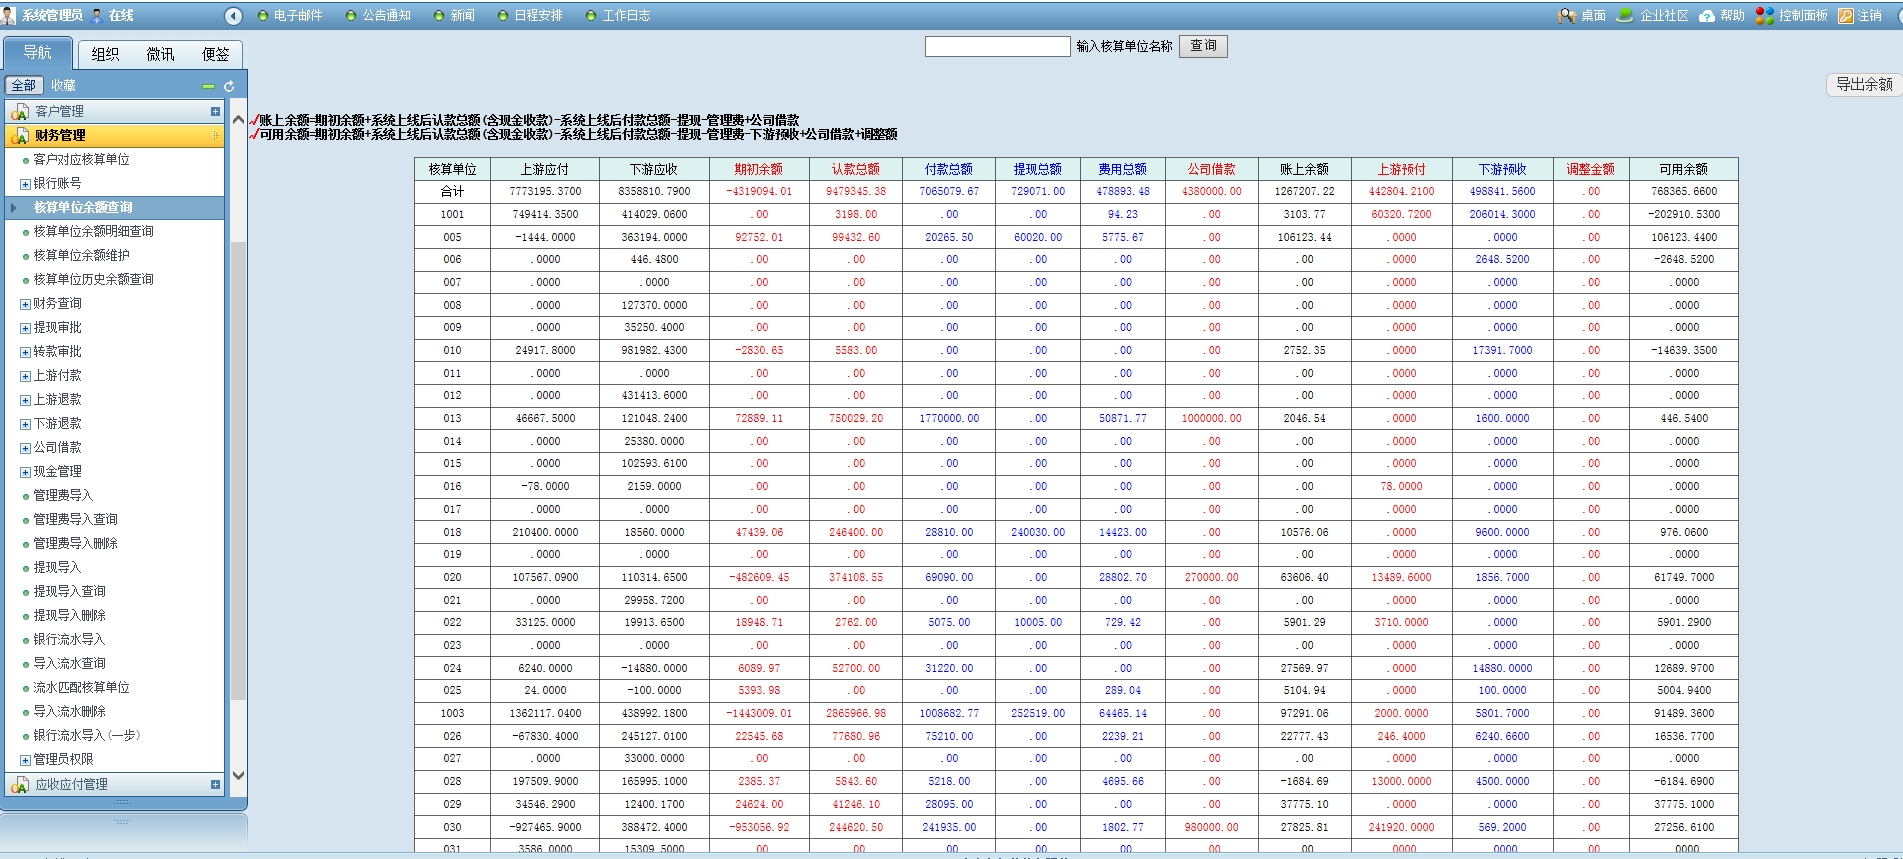Click the 核算单位名称 search input field
This screenshot has height=859, width=1903.
tap(997, 47)
